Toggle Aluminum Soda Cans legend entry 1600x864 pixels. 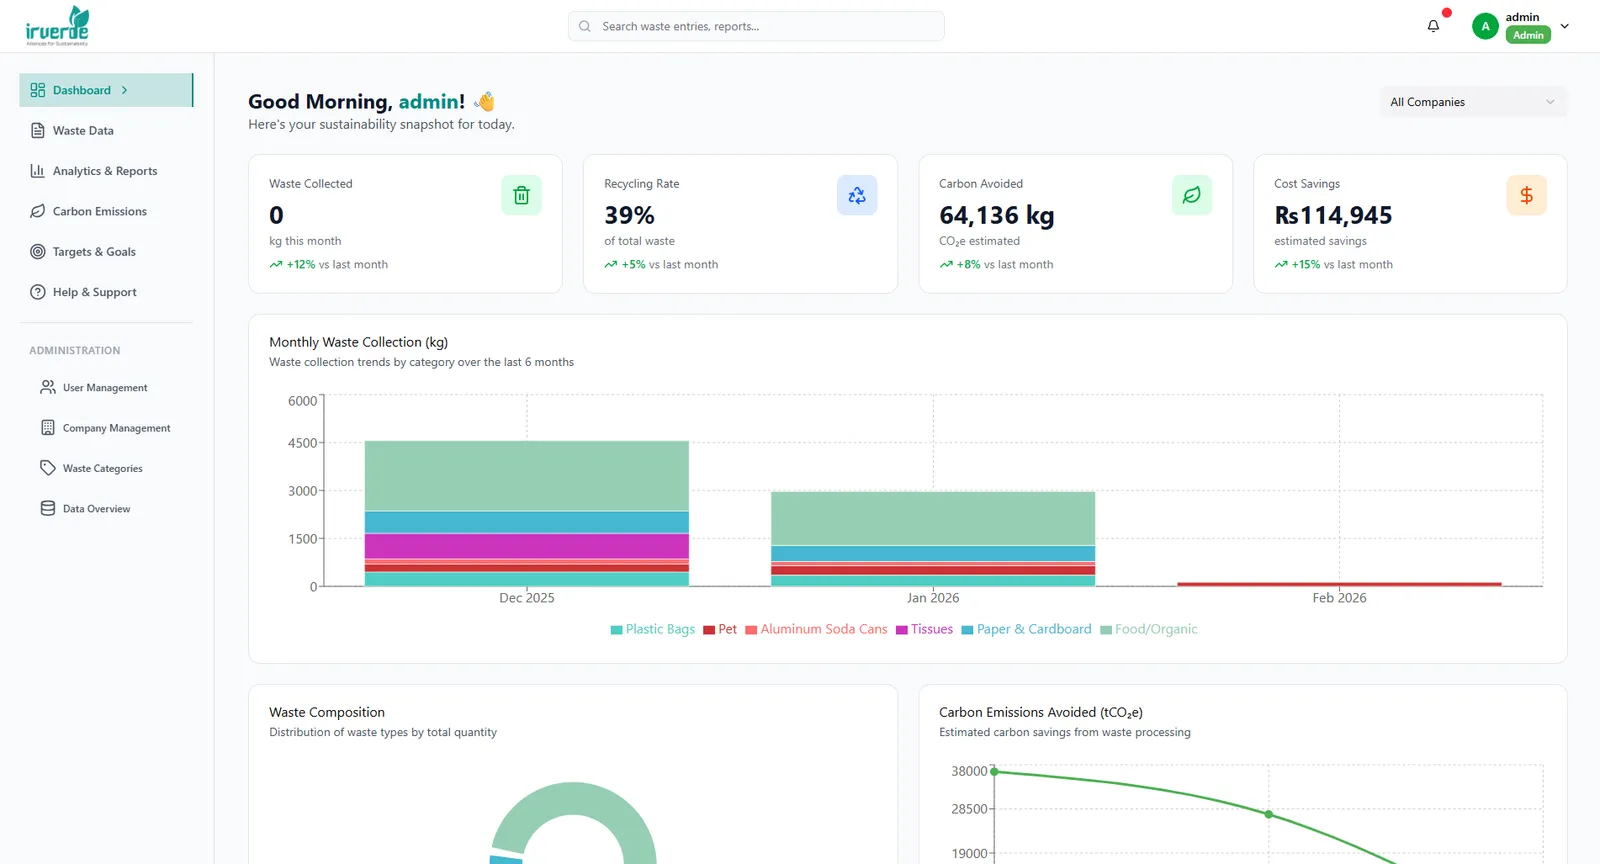tap(816, 629)
